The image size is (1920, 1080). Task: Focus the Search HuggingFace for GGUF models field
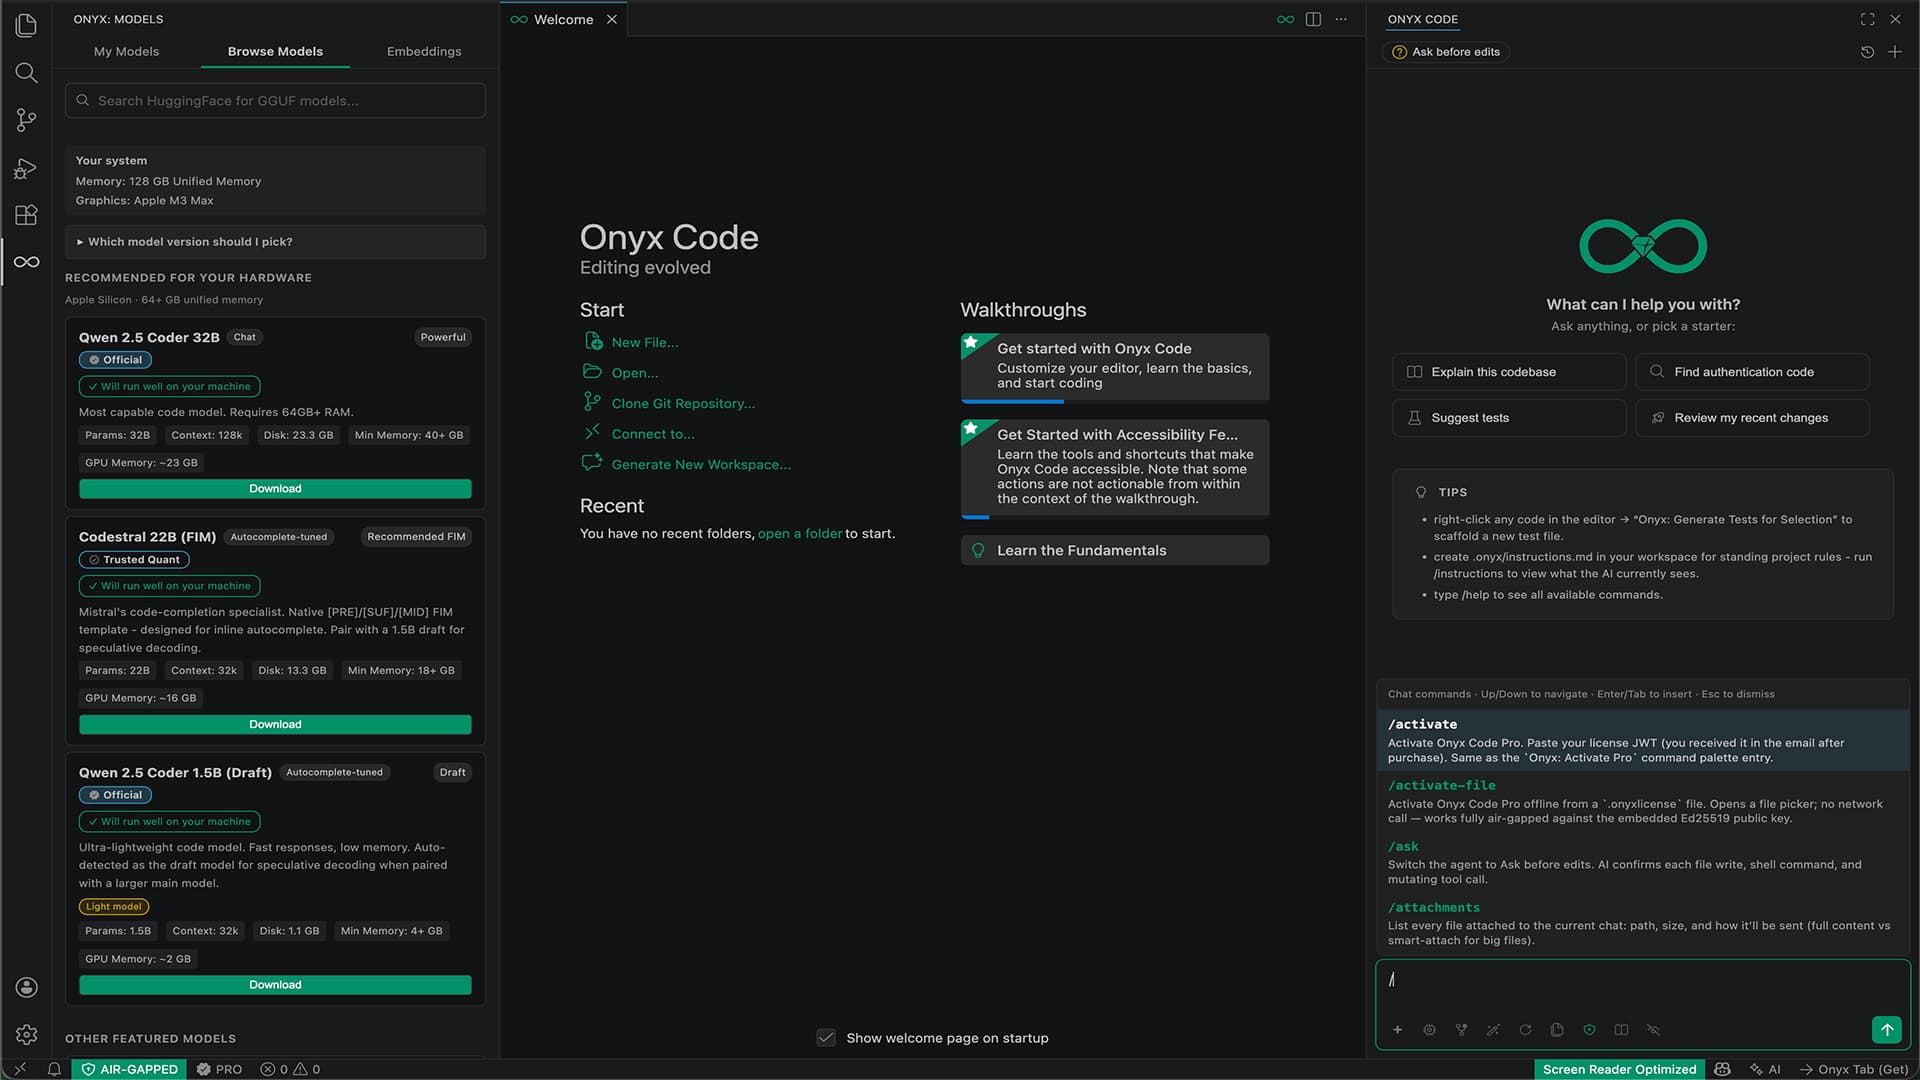click(x=275, y=101)
